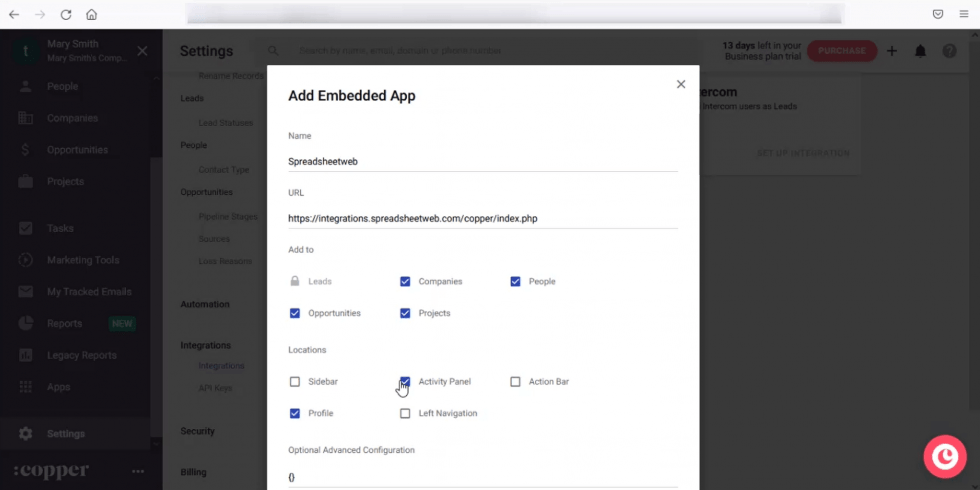The image size is (980, 490).
Task: Open the browser hamburger menu
Action: 963,15
